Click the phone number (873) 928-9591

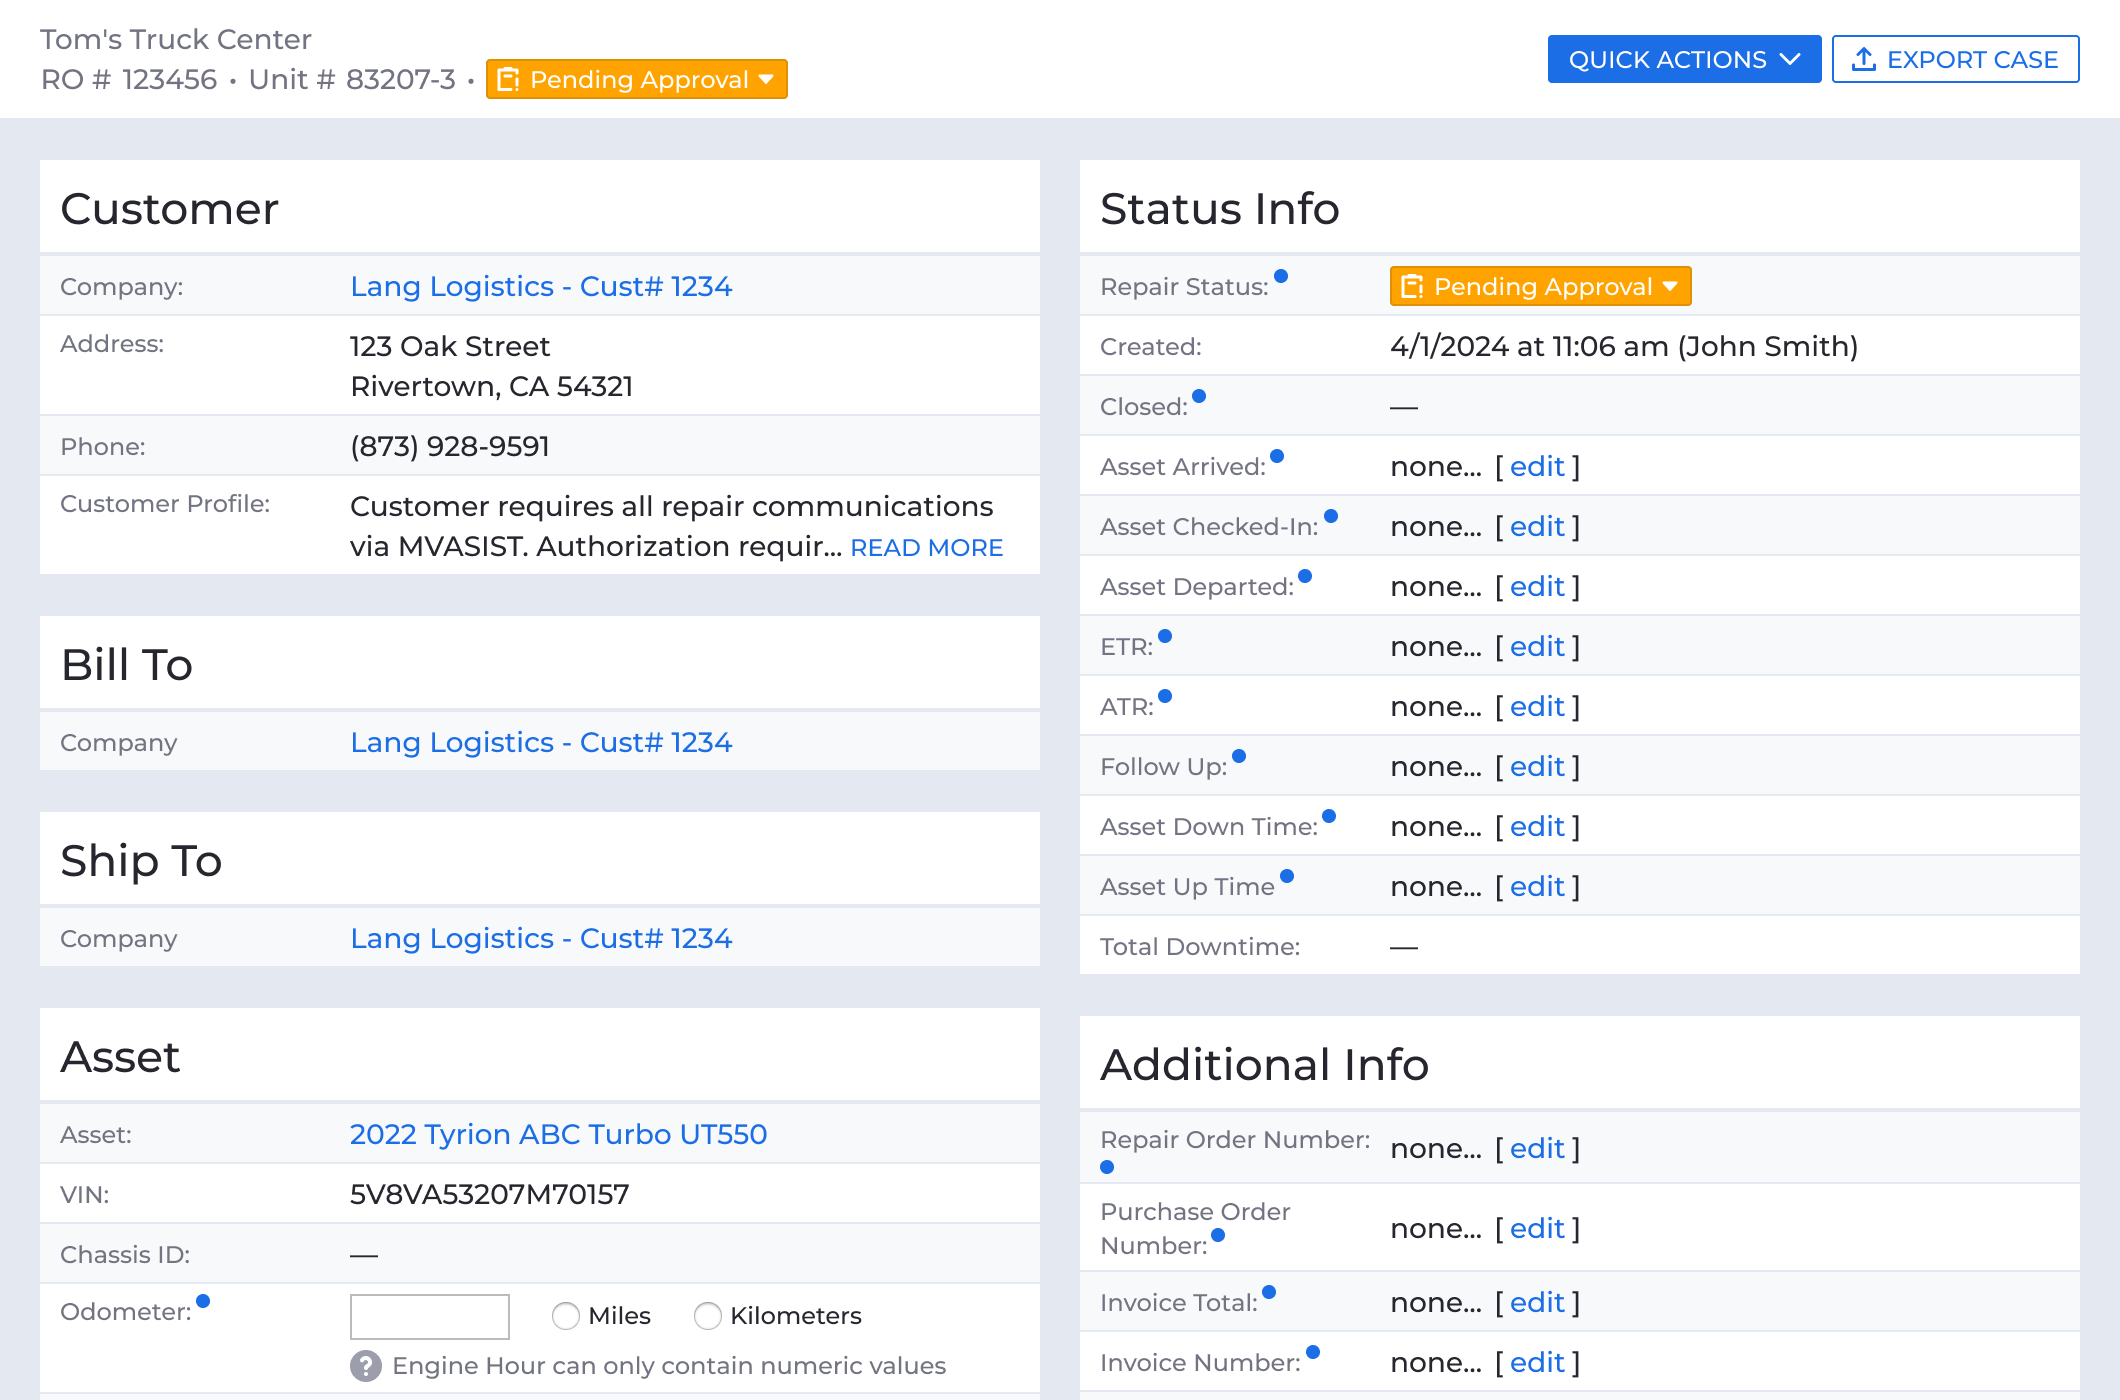pos(450,446)
